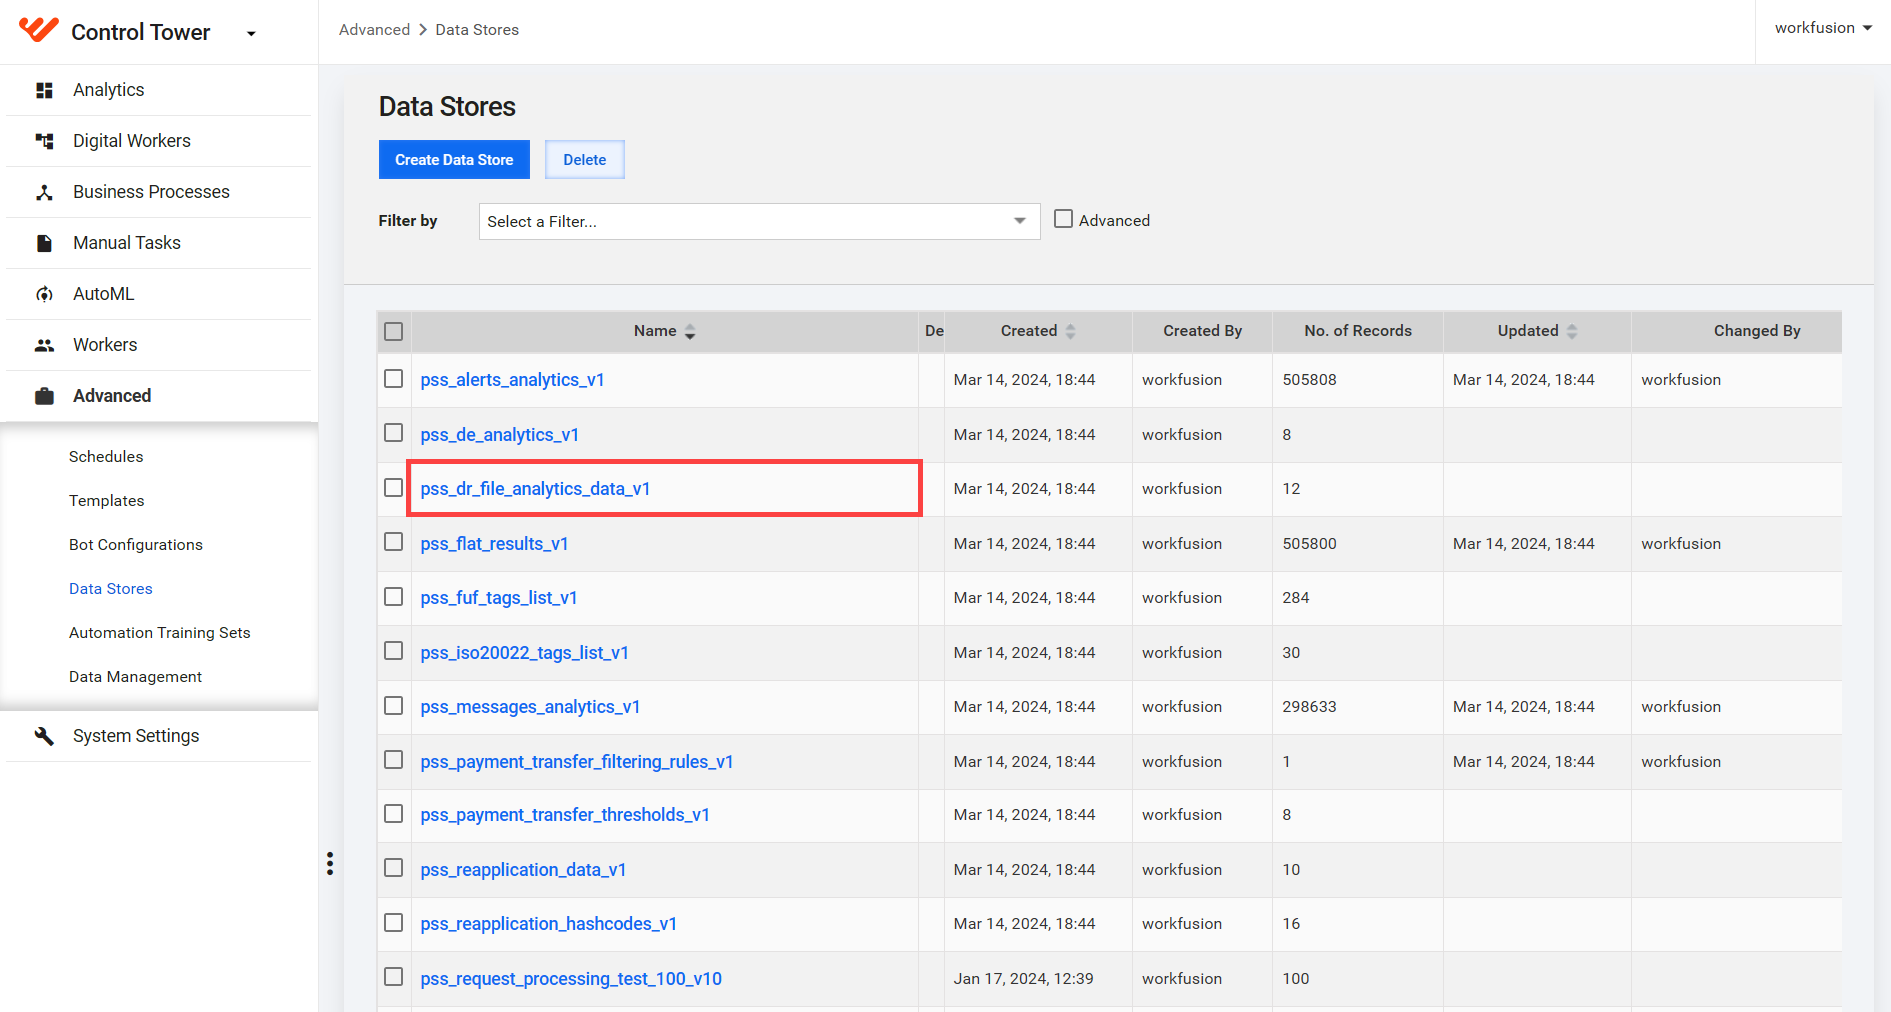1891x1012 pixels.
Task: Open the pss_request_processing_test_100_v10 data store
Action: pos(571,979)
